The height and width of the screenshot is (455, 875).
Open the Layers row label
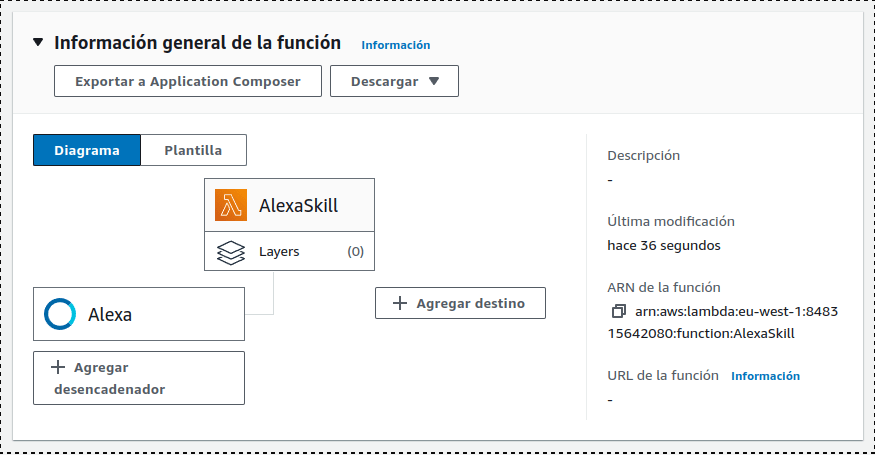click(x=279, y=252)
